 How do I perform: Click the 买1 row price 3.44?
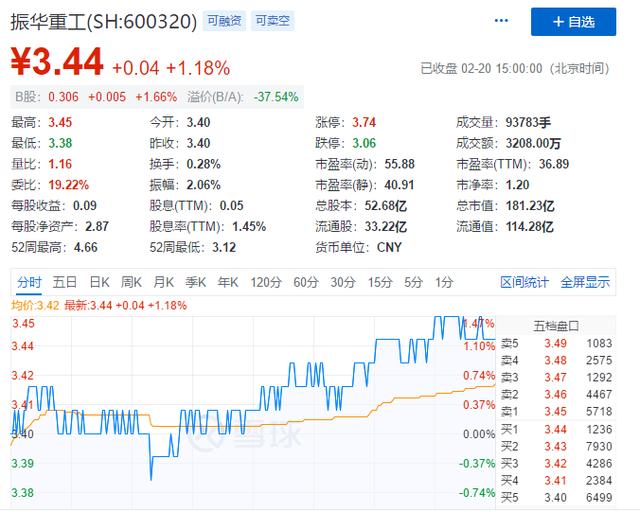tap(556, 429)
